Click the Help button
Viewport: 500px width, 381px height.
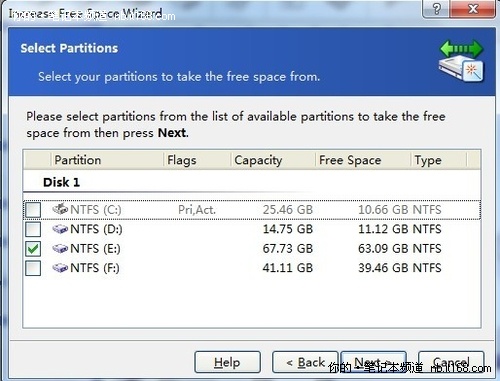227,362
